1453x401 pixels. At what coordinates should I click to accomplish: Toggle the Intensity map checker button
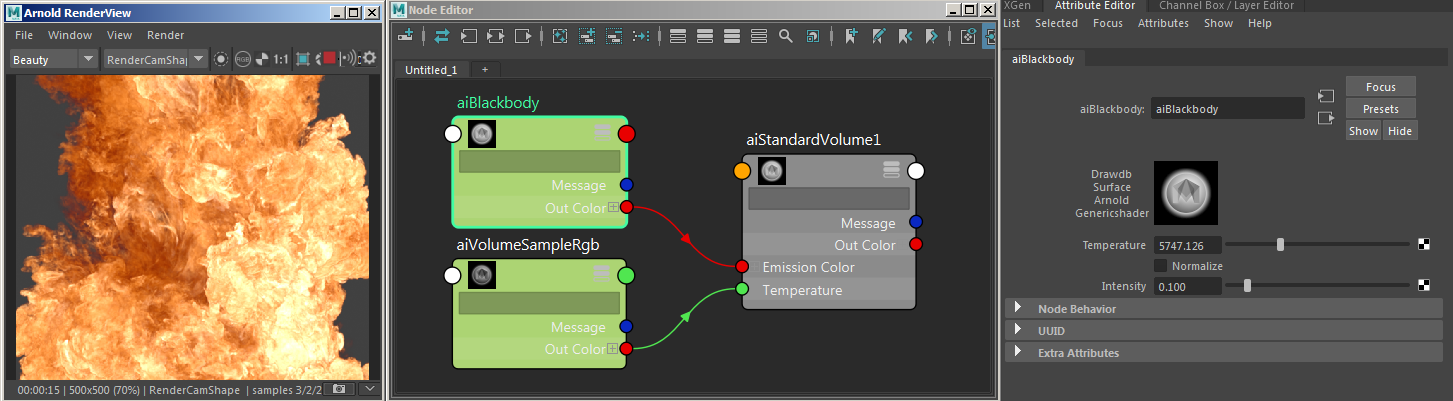[x=1425, y=286]
